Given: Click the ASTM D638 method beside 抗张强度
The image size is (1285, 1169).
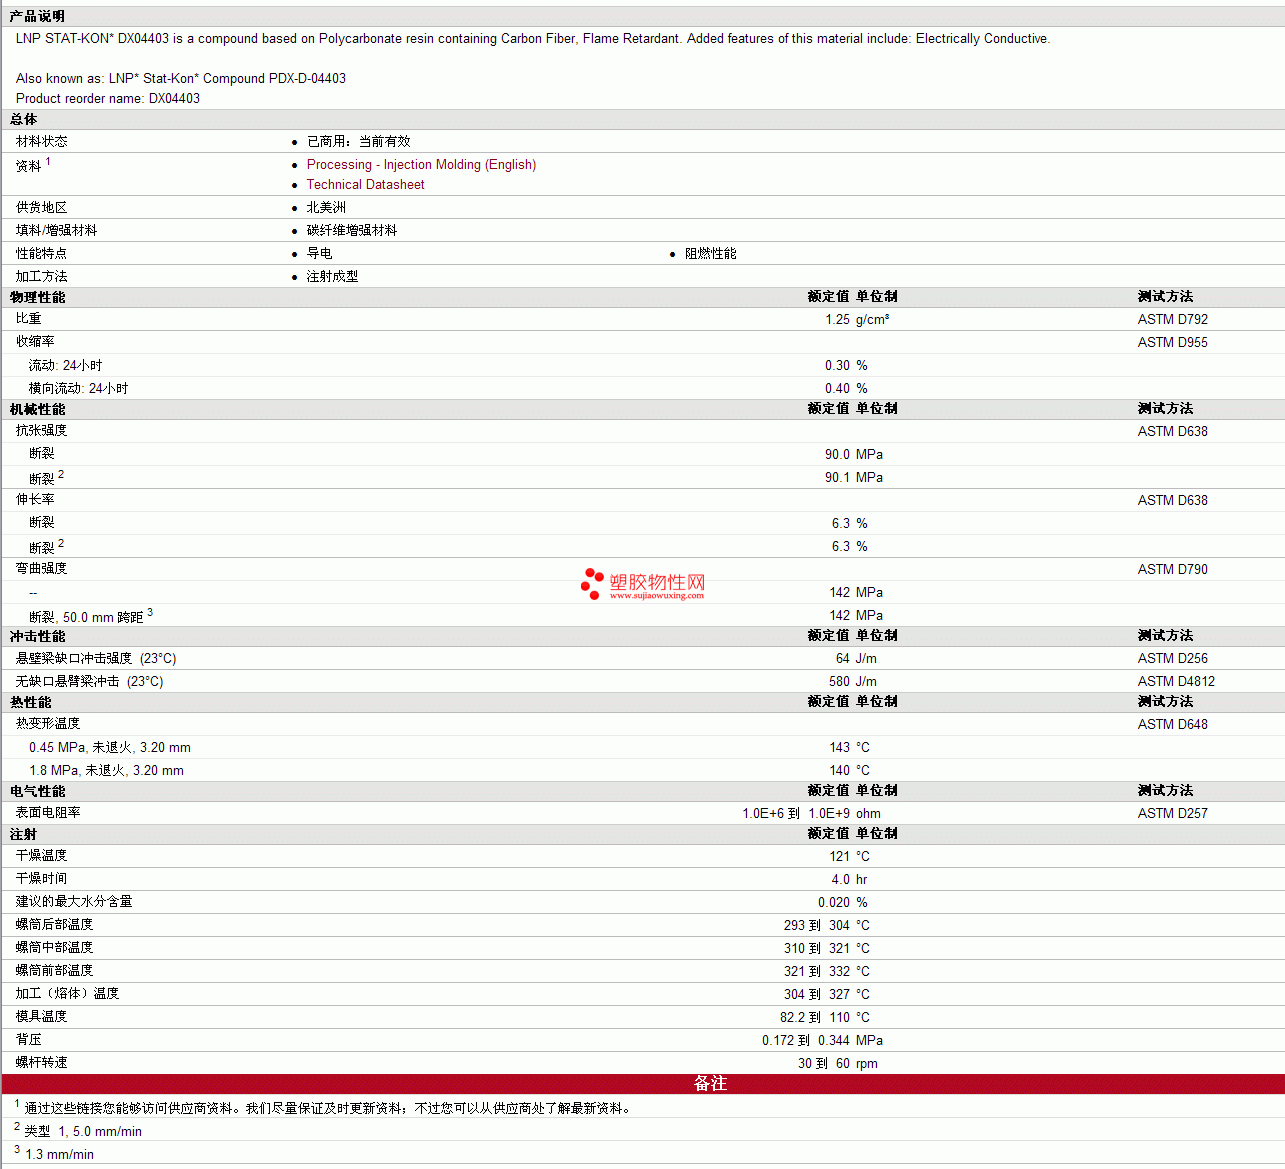Looking at the screenshot, I should point(1172,432).
